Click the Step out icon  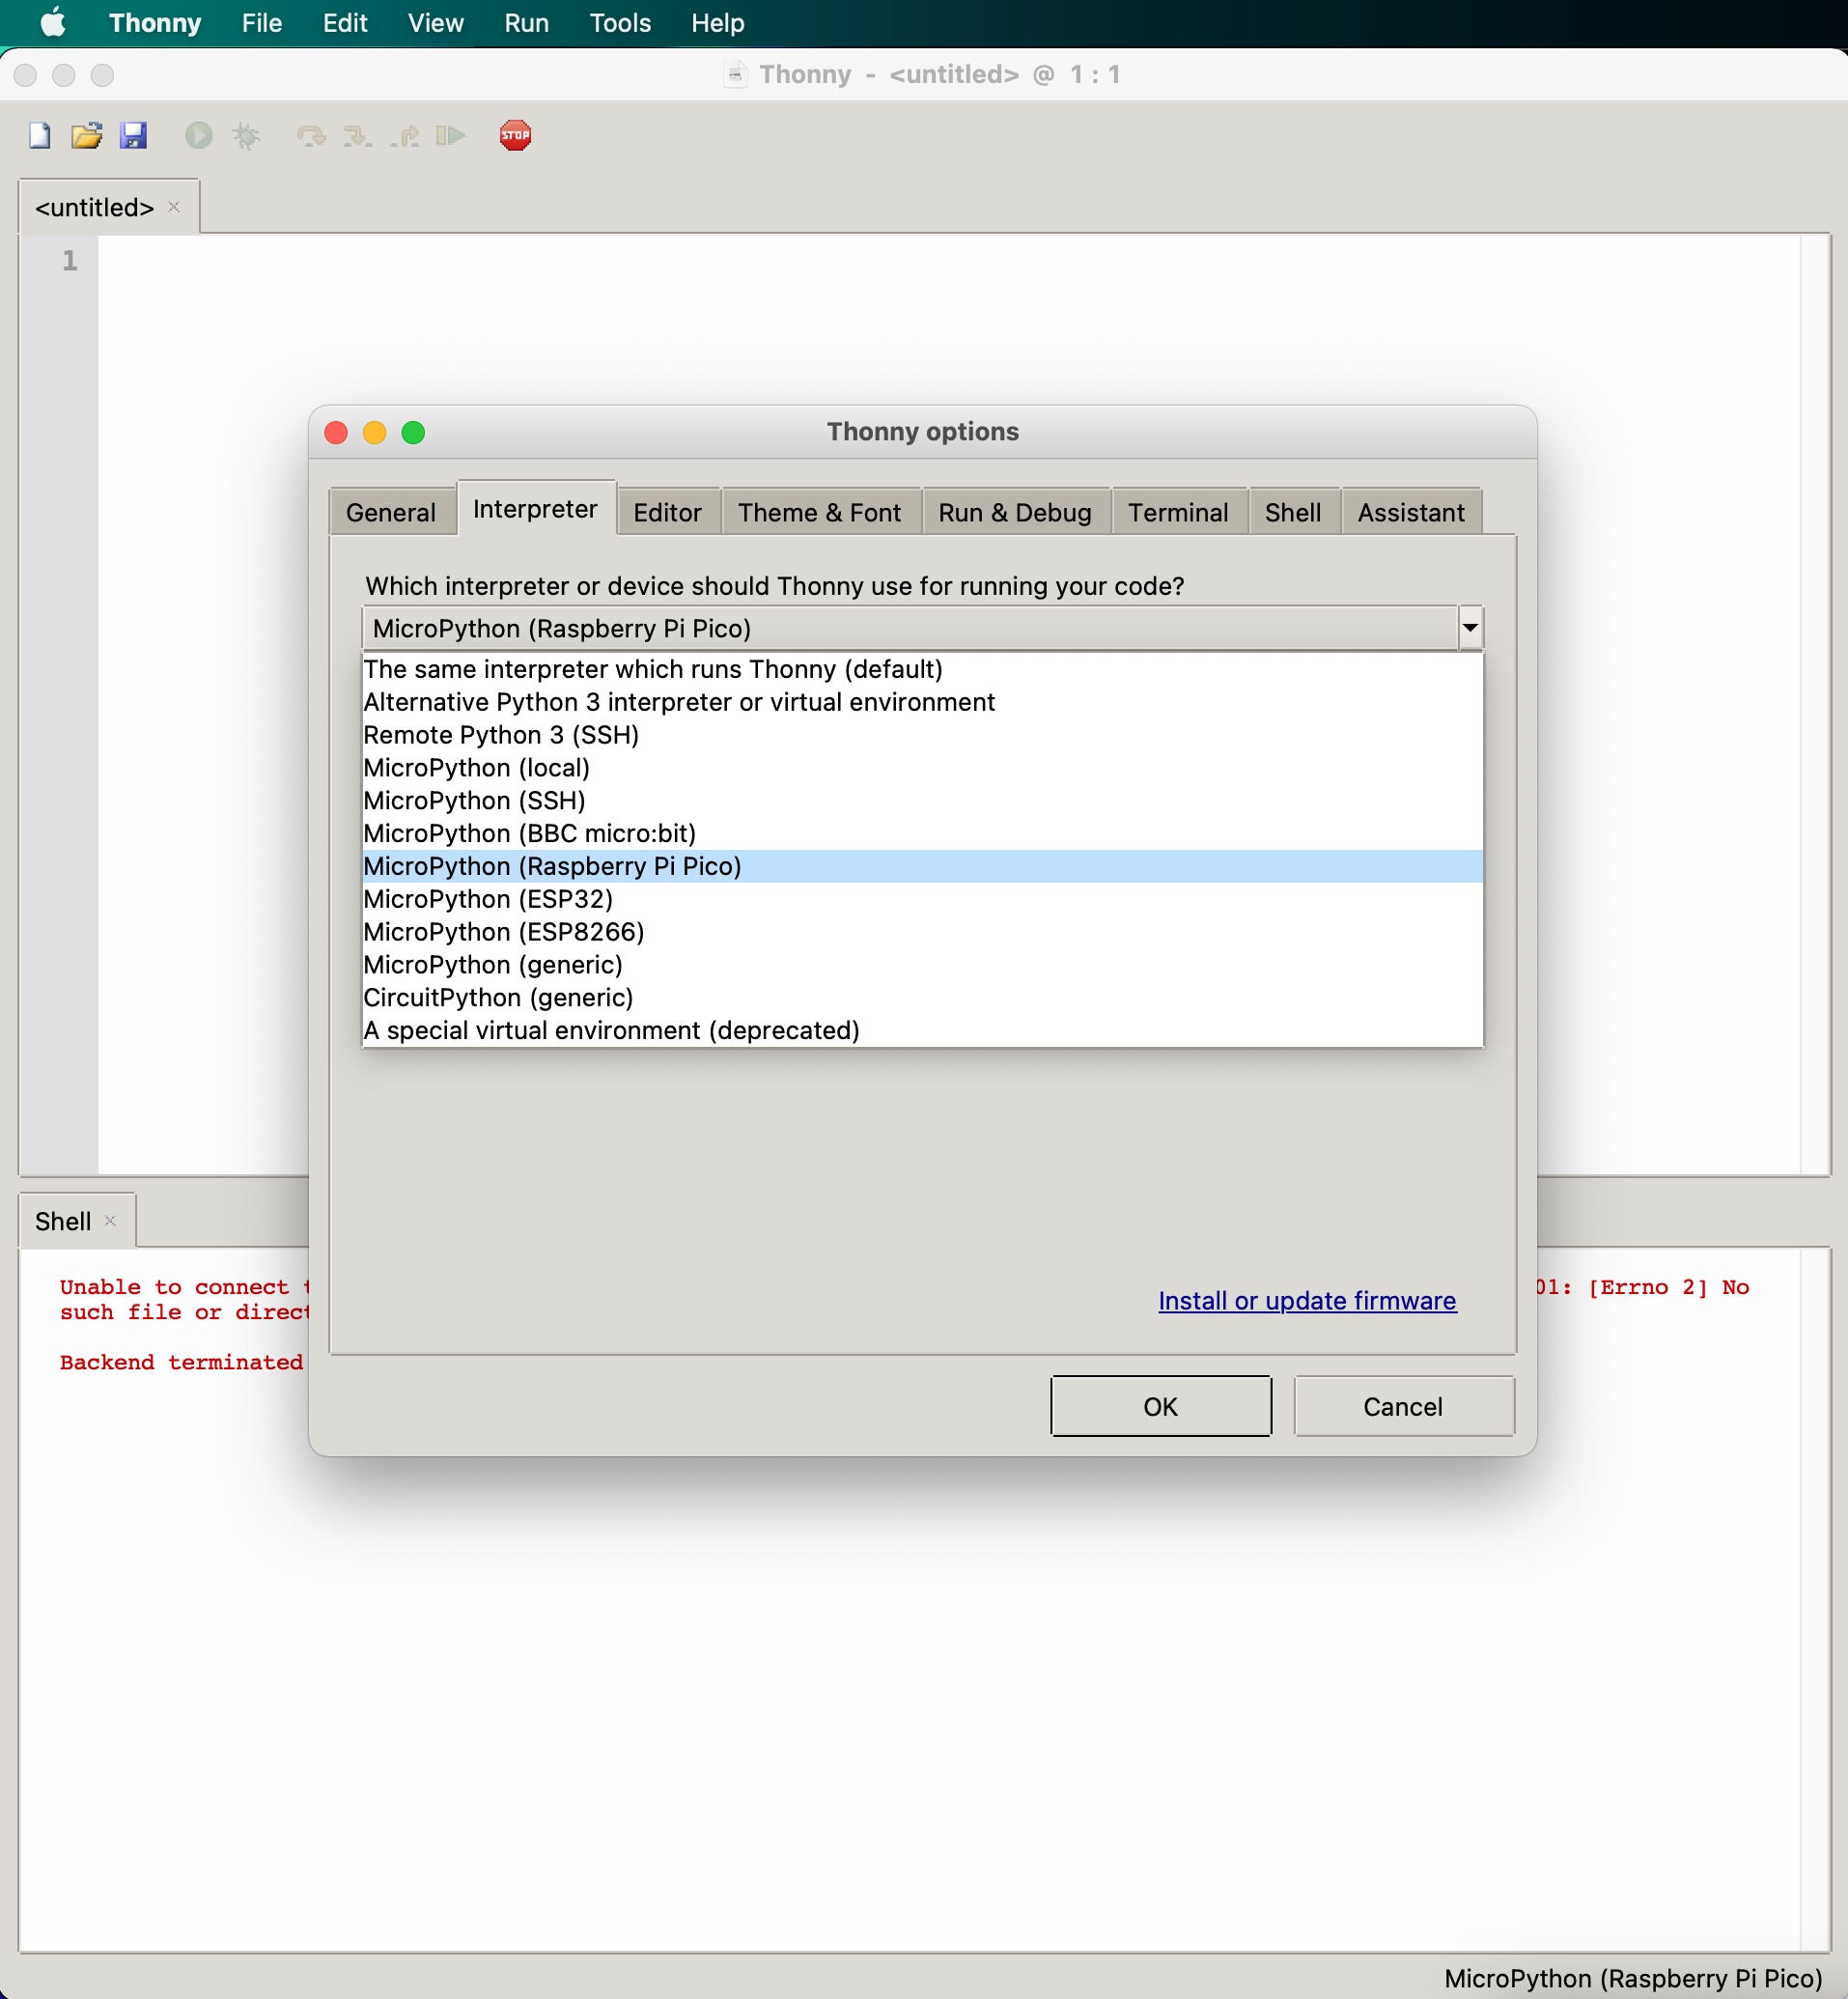click(x=405, y=135)
